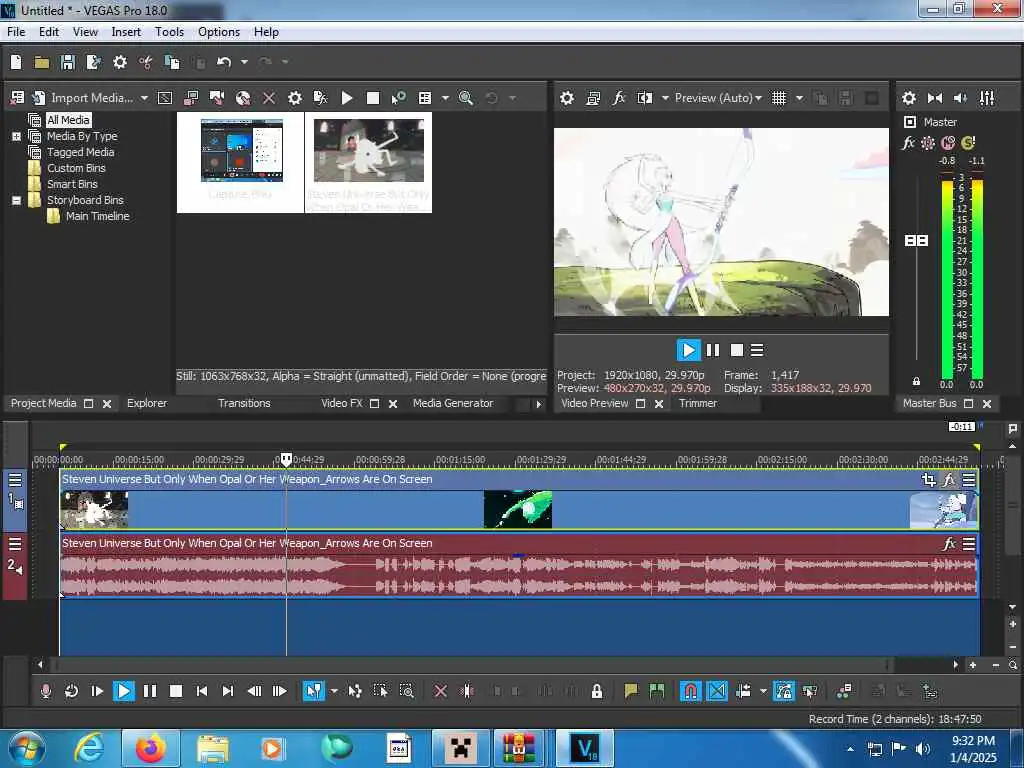The image size is (1024, 768).
Task: Switch to the Media Generator tab
Action: [453, 404]
